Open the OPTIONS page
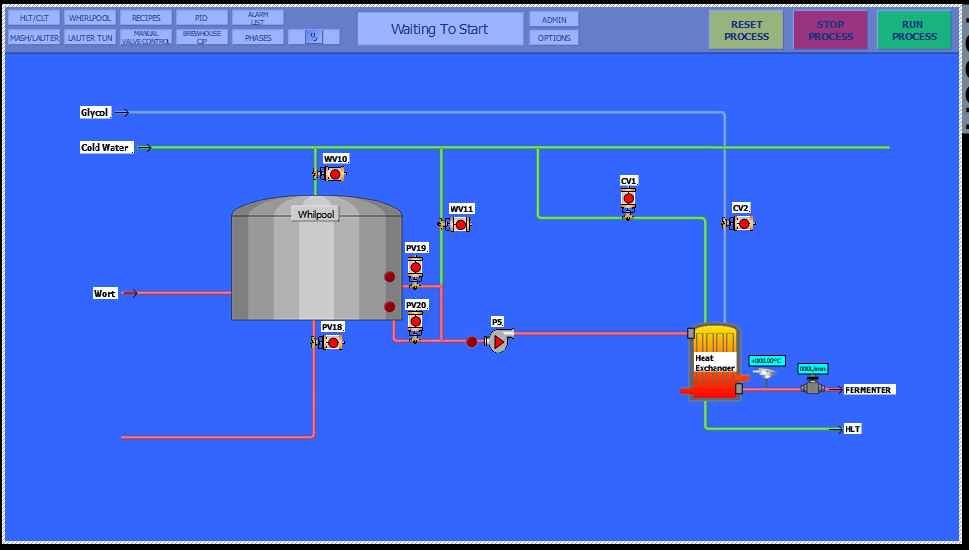 click(554, 38)
